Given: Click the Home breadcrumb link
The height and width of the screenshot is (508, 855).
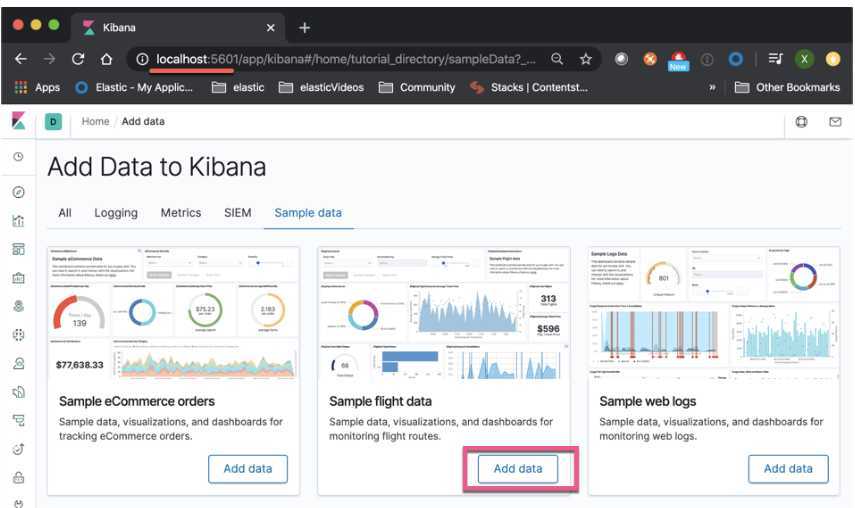Looking at the screenshot, I should click(x=95, y=122).
